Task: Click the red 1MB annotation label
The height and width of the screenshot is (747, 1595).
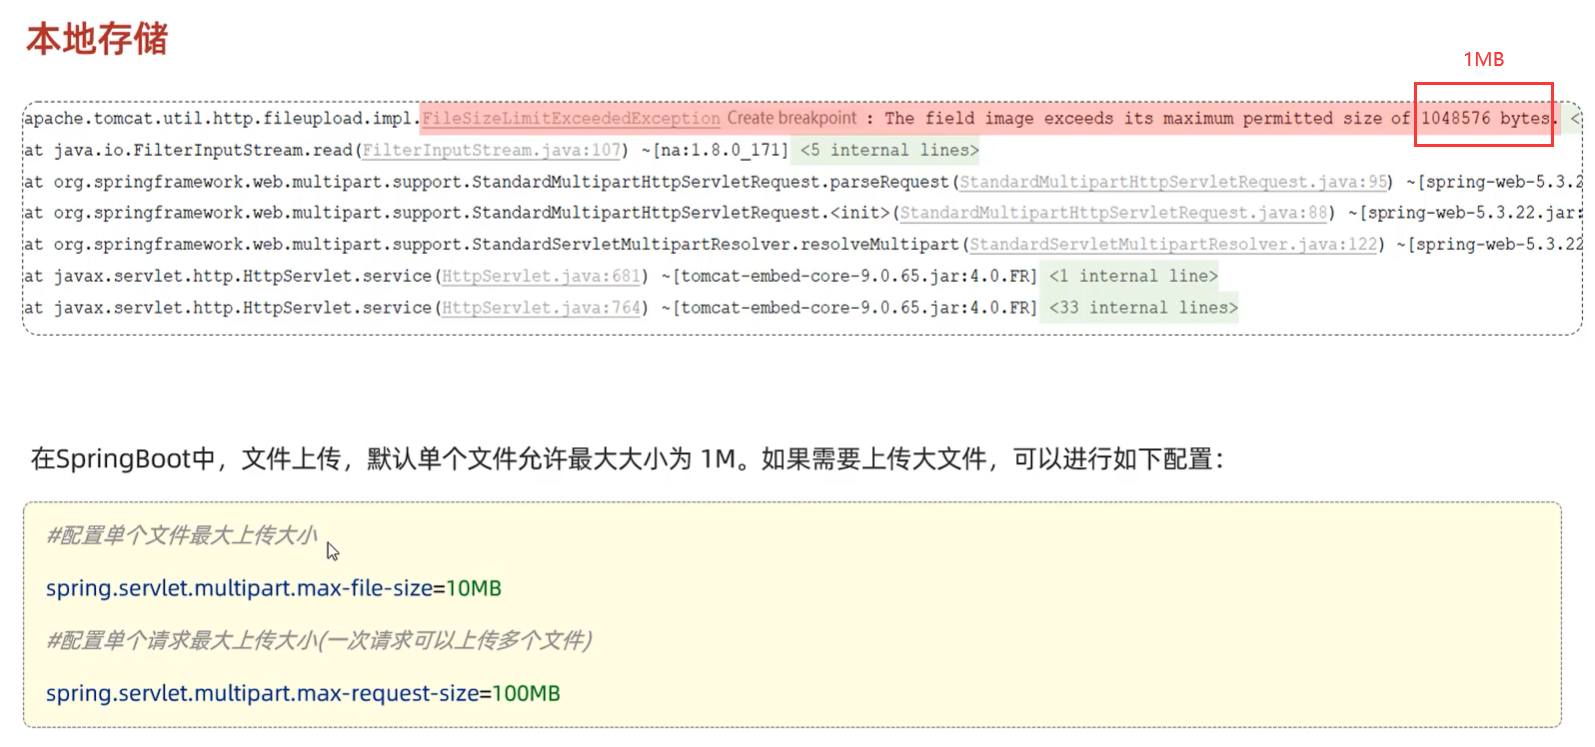Action: coord(1483,60)
